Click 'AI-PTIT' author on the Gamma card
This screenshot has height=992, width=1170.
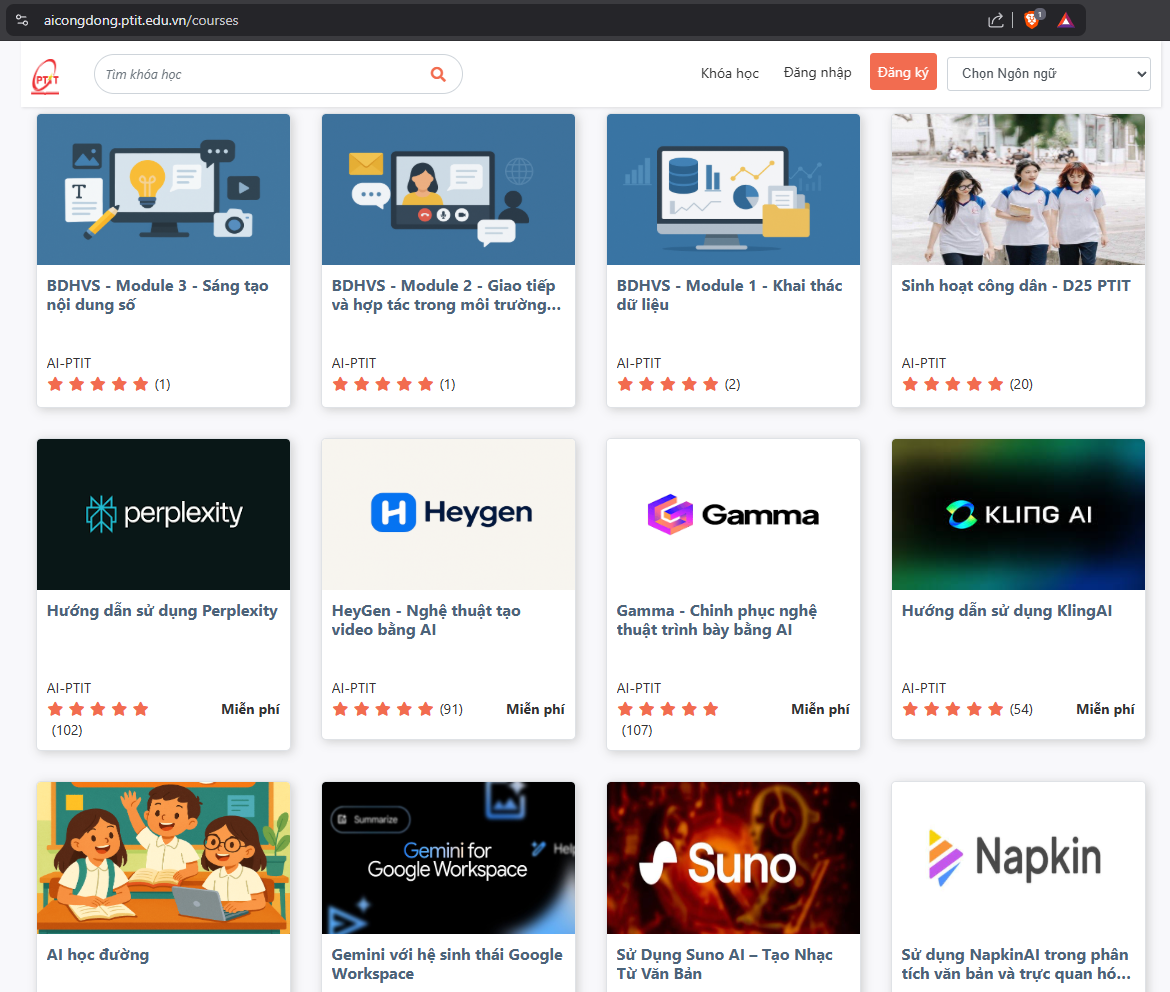coord(639,688)
